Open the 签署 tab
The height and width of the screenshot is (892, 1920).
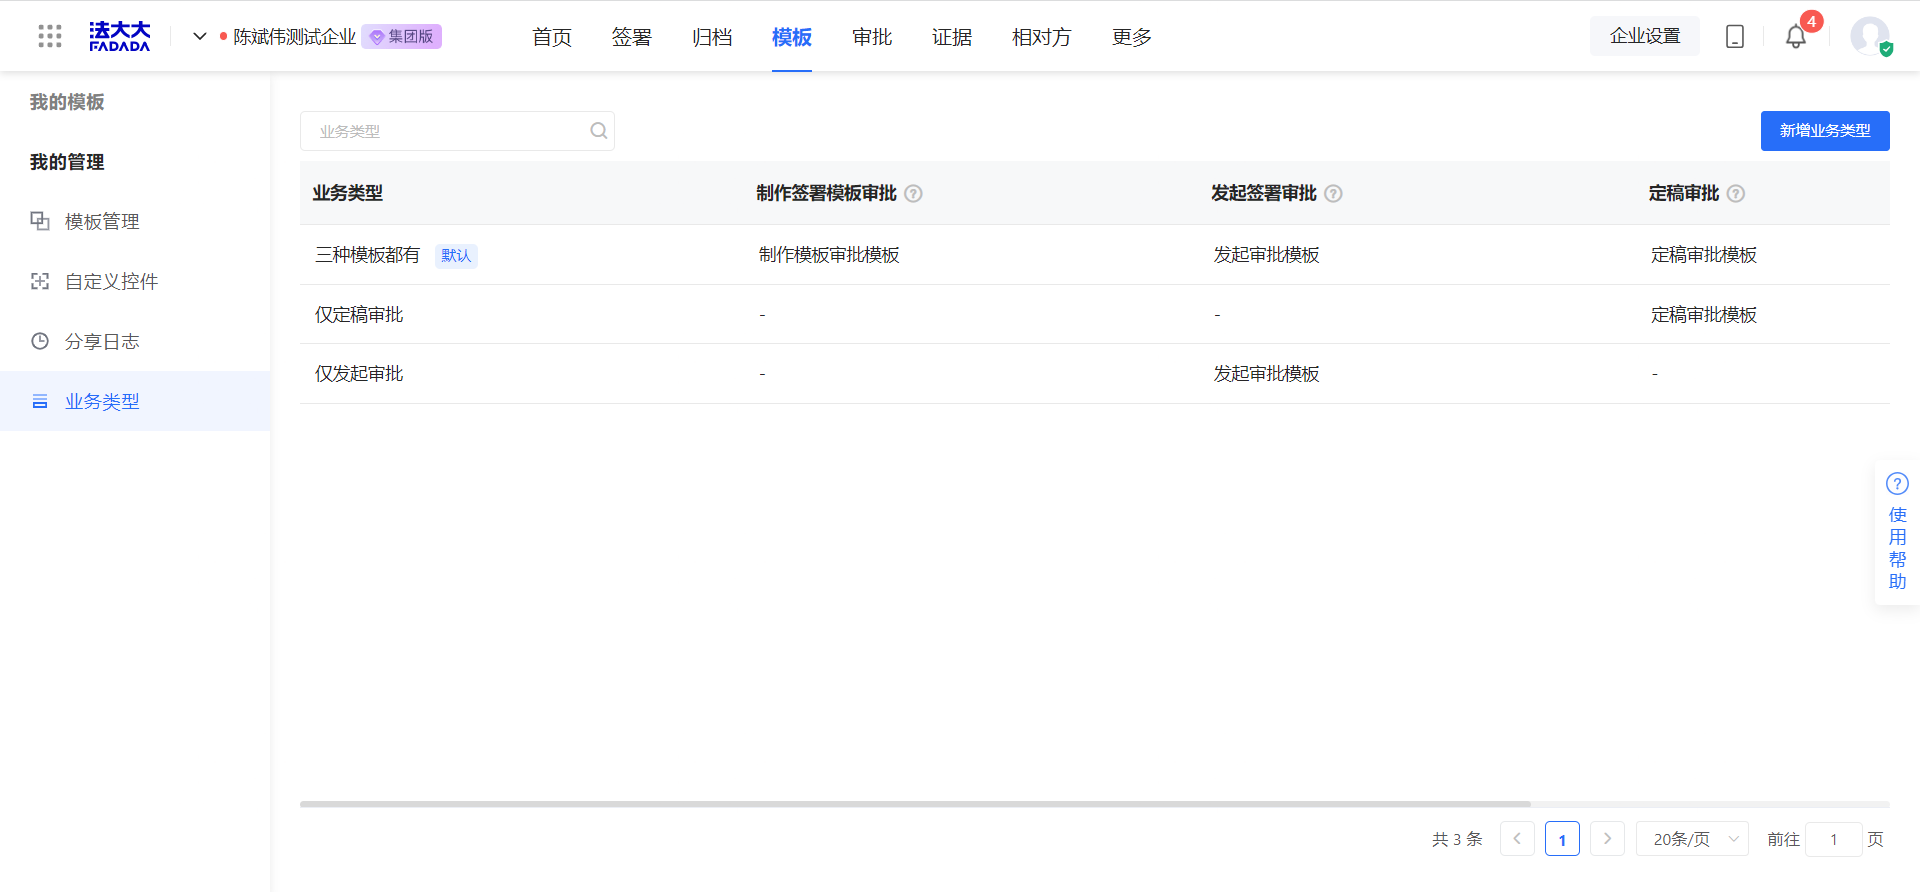click(x=632, y=37)
